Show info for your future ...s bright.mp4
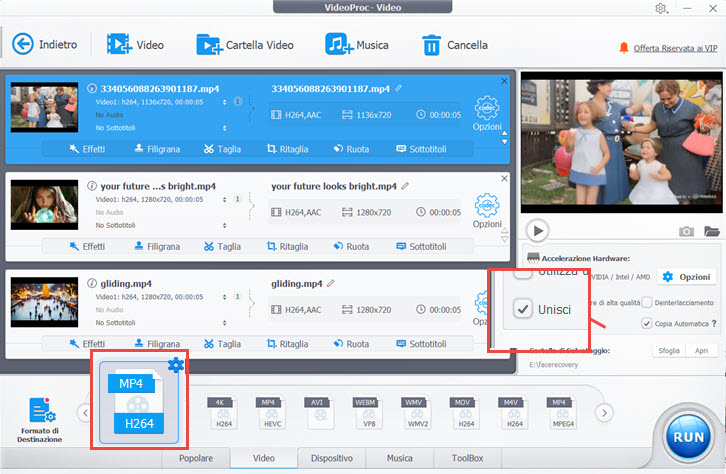The image size is (726, 474). (x=92, y=186)
